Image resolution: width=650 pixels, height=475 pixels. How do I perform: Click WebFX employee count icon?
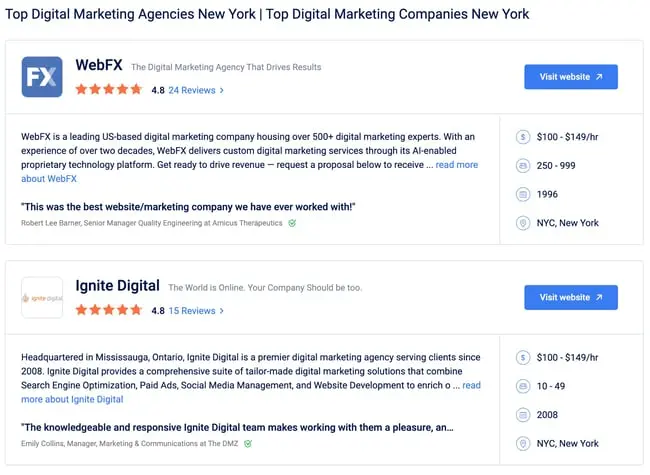click(x=523, y=165)
